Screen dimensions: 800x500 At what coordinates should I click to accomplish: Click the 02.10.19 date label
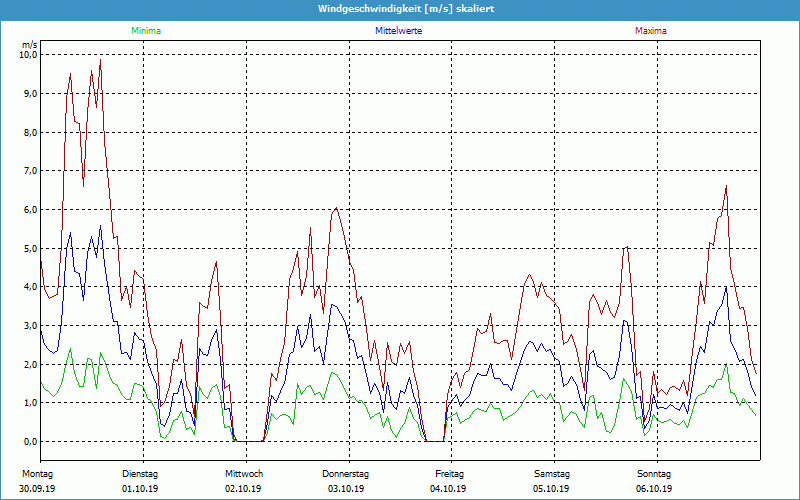[x=243, y=489]
